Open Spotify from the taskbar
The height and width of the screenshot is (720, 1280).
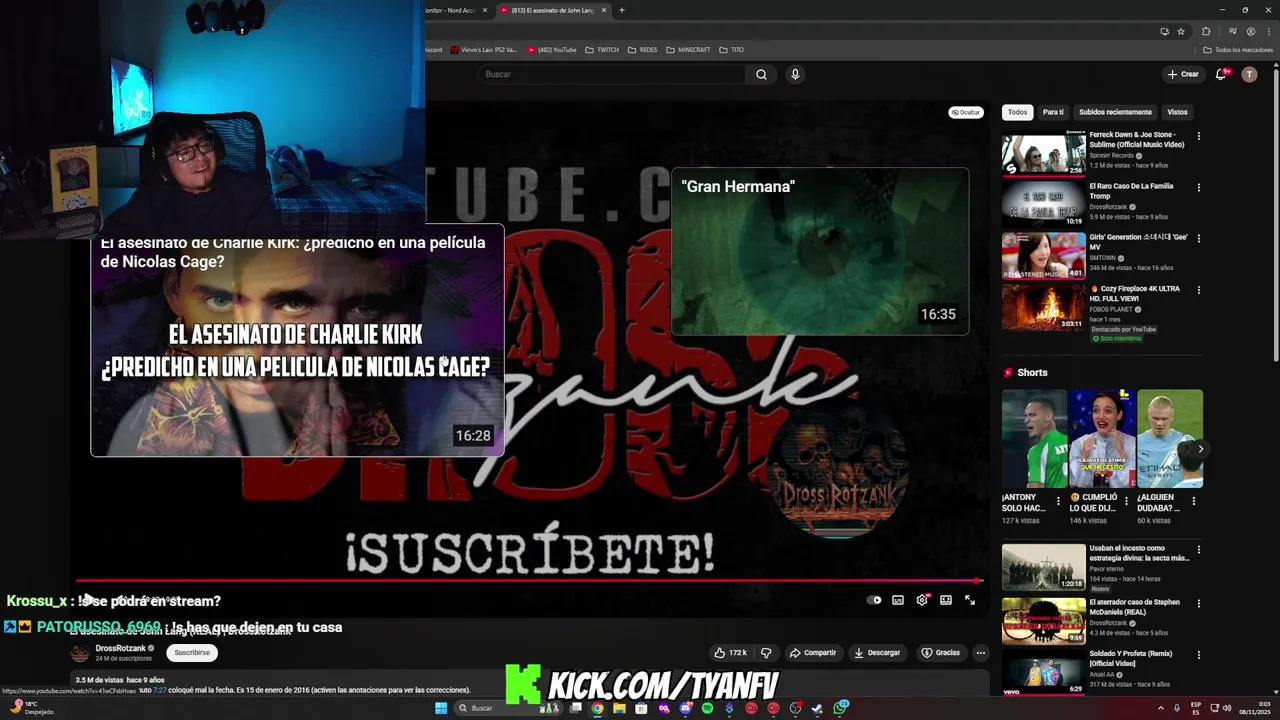(x=707, y=708)
